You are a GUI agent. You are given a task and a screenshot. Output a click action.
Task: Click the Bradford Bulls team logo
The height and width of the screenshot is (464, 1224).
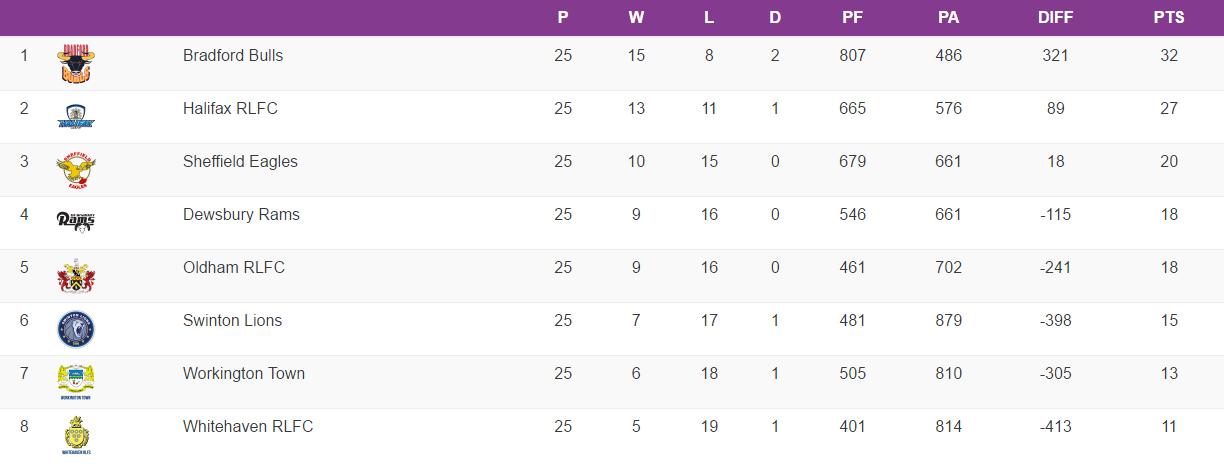(76, 63)
